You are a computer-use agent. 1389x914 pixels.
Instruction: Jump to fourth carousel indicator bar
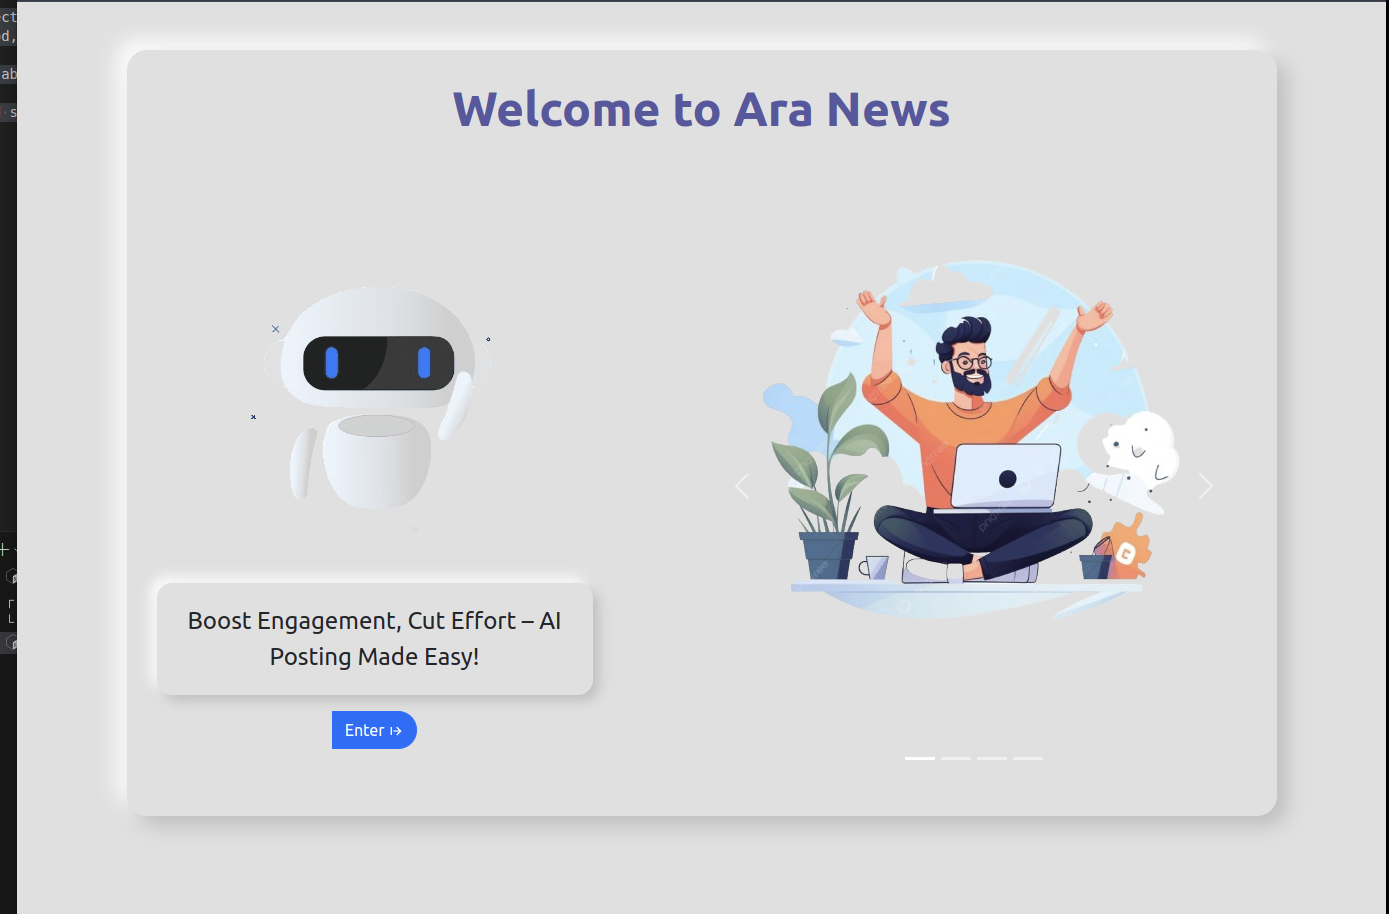pos(1028,758)
